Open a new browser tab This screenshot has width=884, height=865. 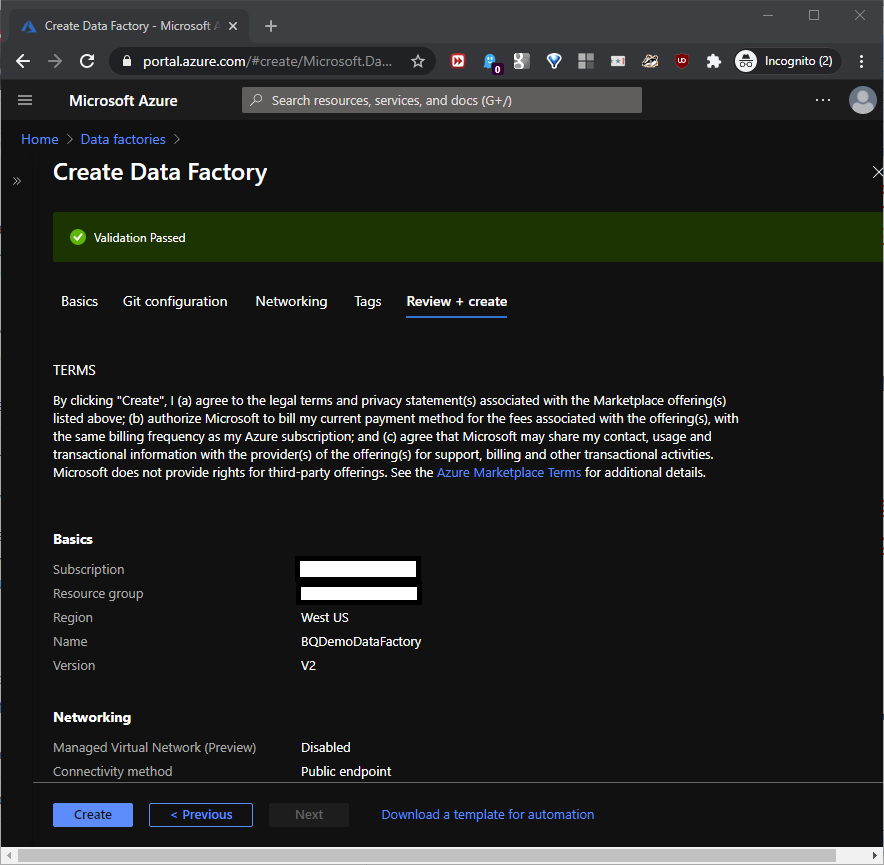point(271,26)
